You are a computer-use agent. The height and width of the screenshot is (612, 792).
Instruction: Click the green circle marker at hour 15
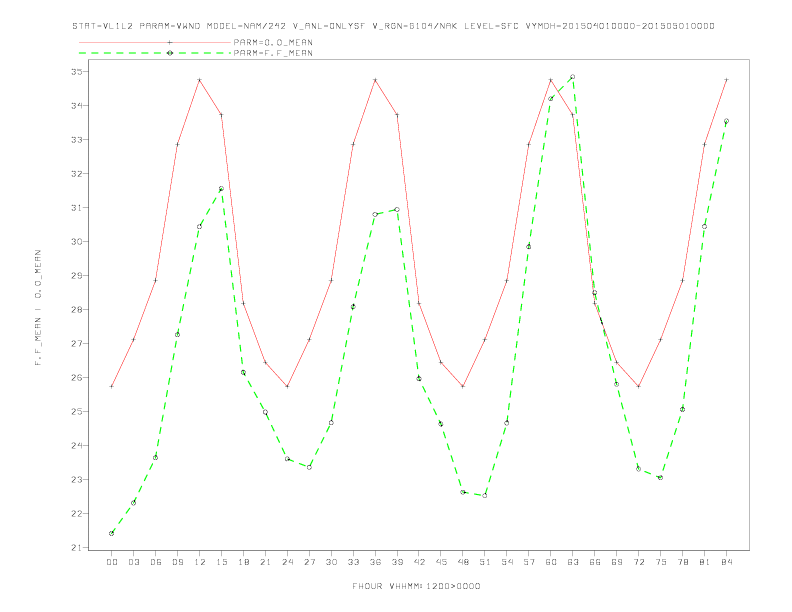[x=221, y=189]
